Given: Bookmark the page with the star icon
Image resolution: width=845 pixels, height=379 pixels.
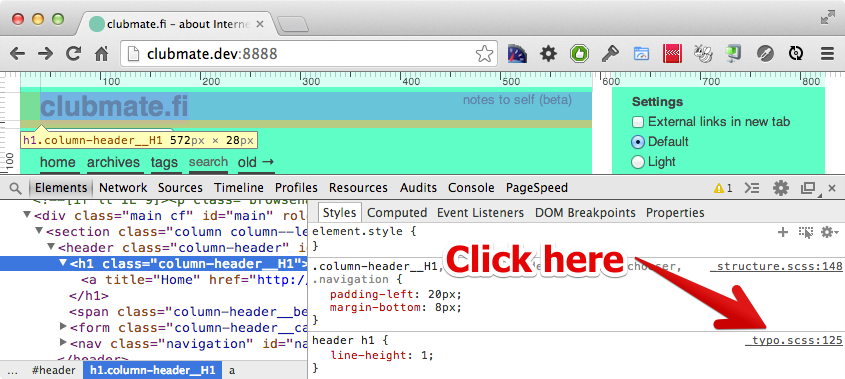Looking at the screenshot, I should (484, 53).
